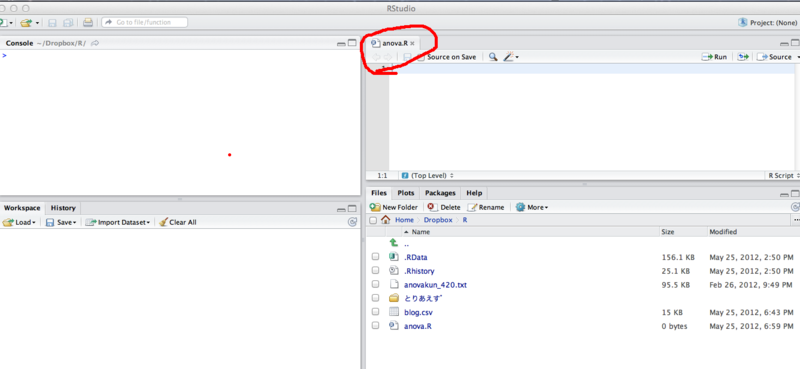Refresh the Files pane listing
This screenshot has height=369, width=800.
795,207
